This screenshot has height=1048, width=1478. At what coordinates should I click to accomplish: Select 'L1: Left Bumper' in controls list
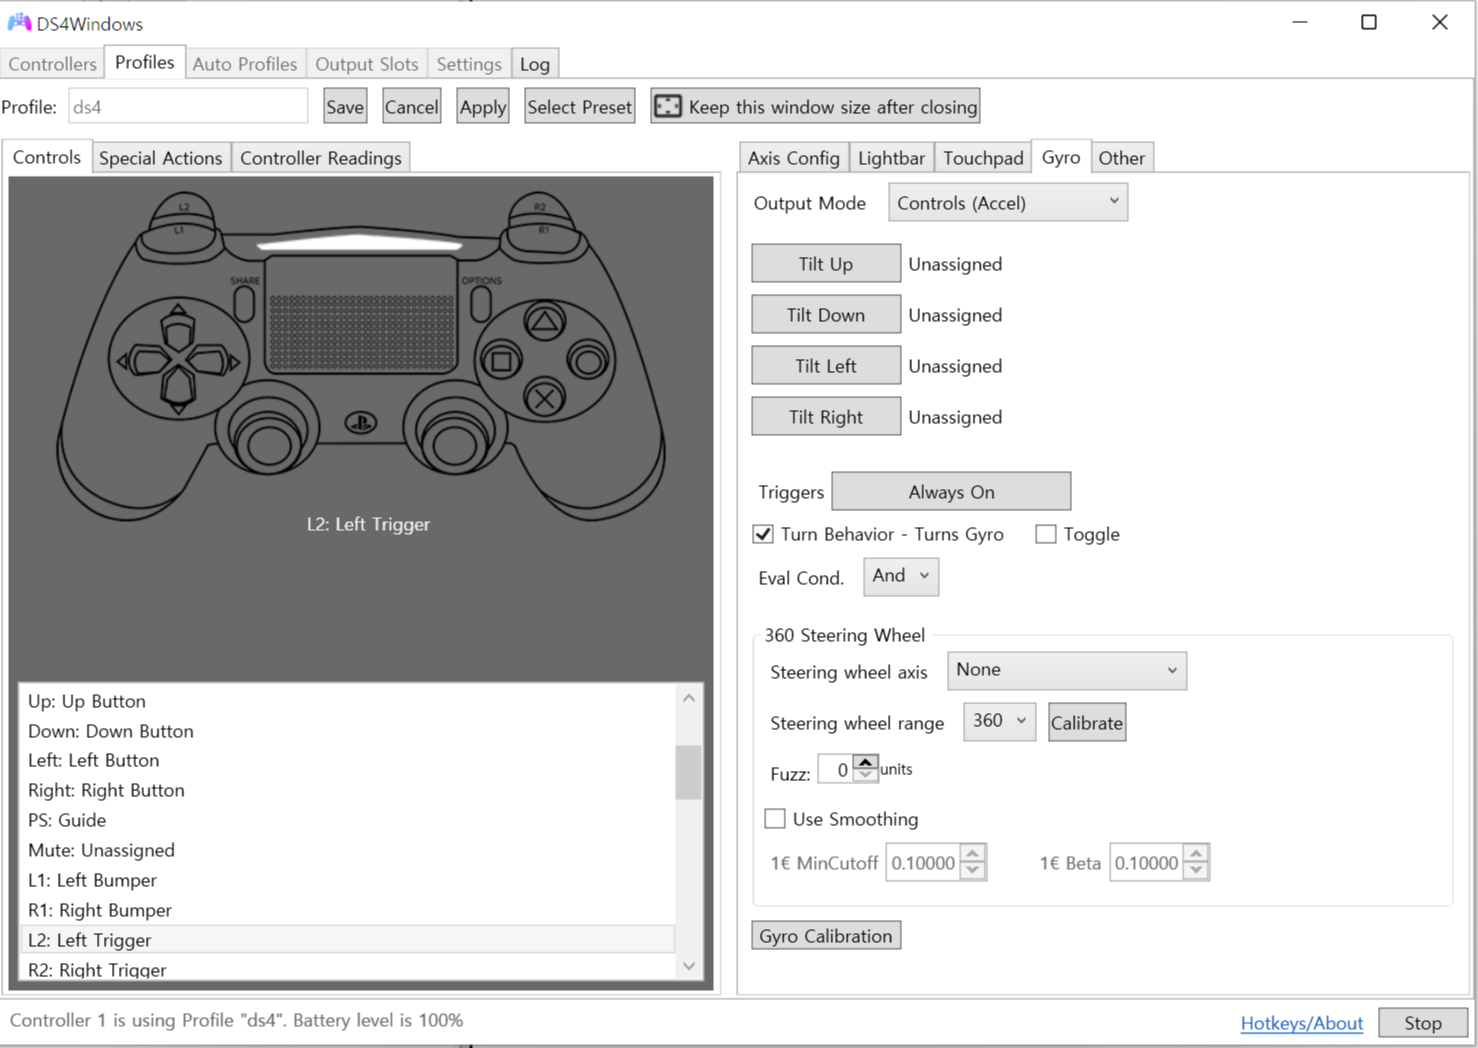pos(348,880)
